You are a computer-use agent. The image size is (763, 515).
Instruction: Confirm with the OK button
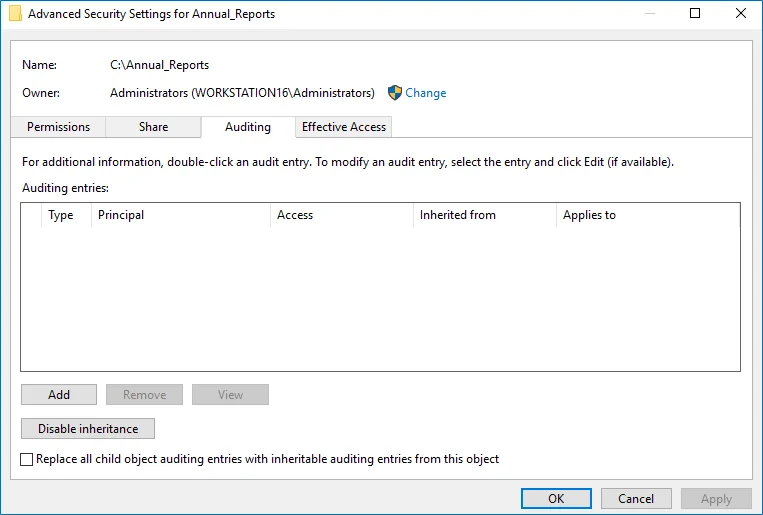tap(556, 498)
